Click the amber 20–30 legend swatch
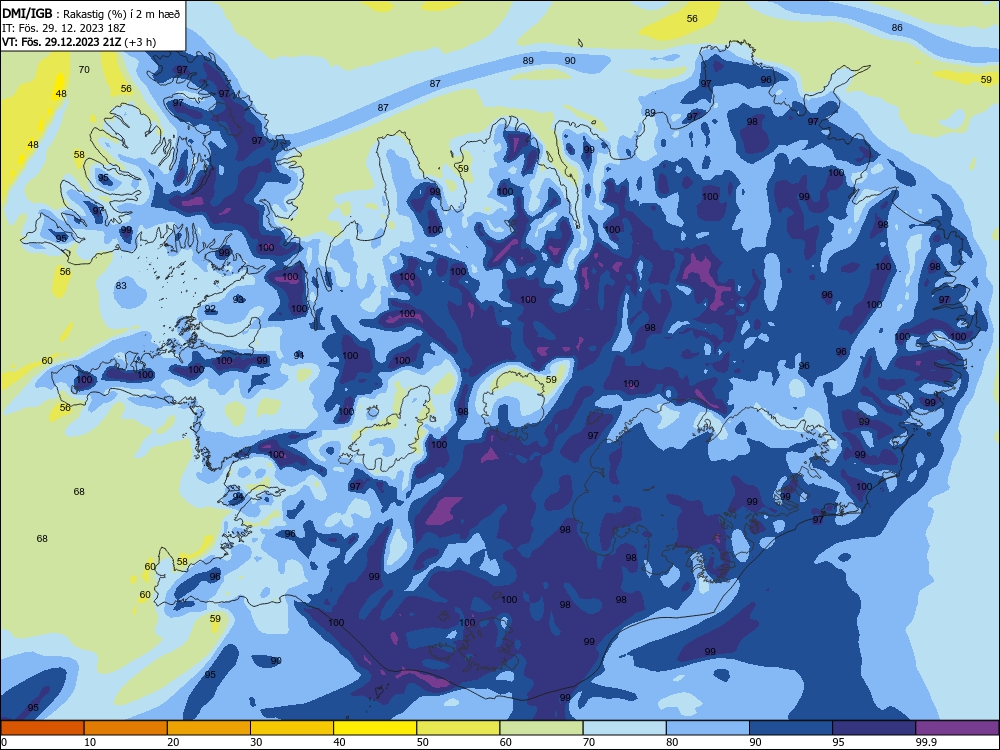1000x750 pixels. coord(209,728)
